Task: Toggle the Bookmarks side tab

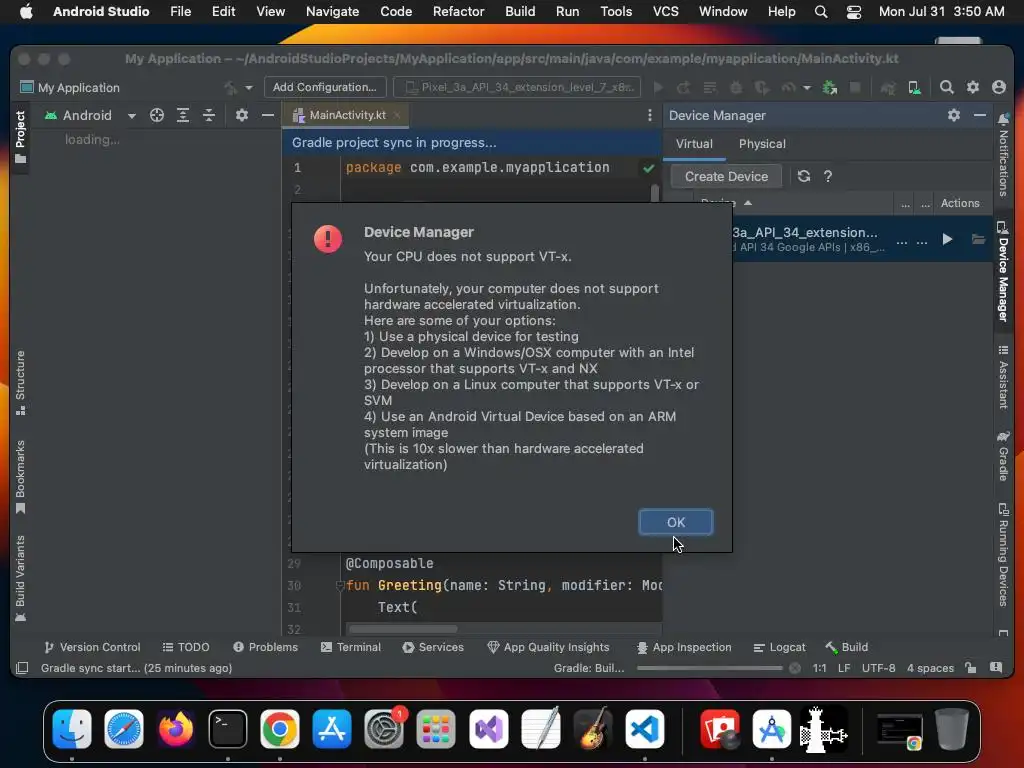Action: 20,477
